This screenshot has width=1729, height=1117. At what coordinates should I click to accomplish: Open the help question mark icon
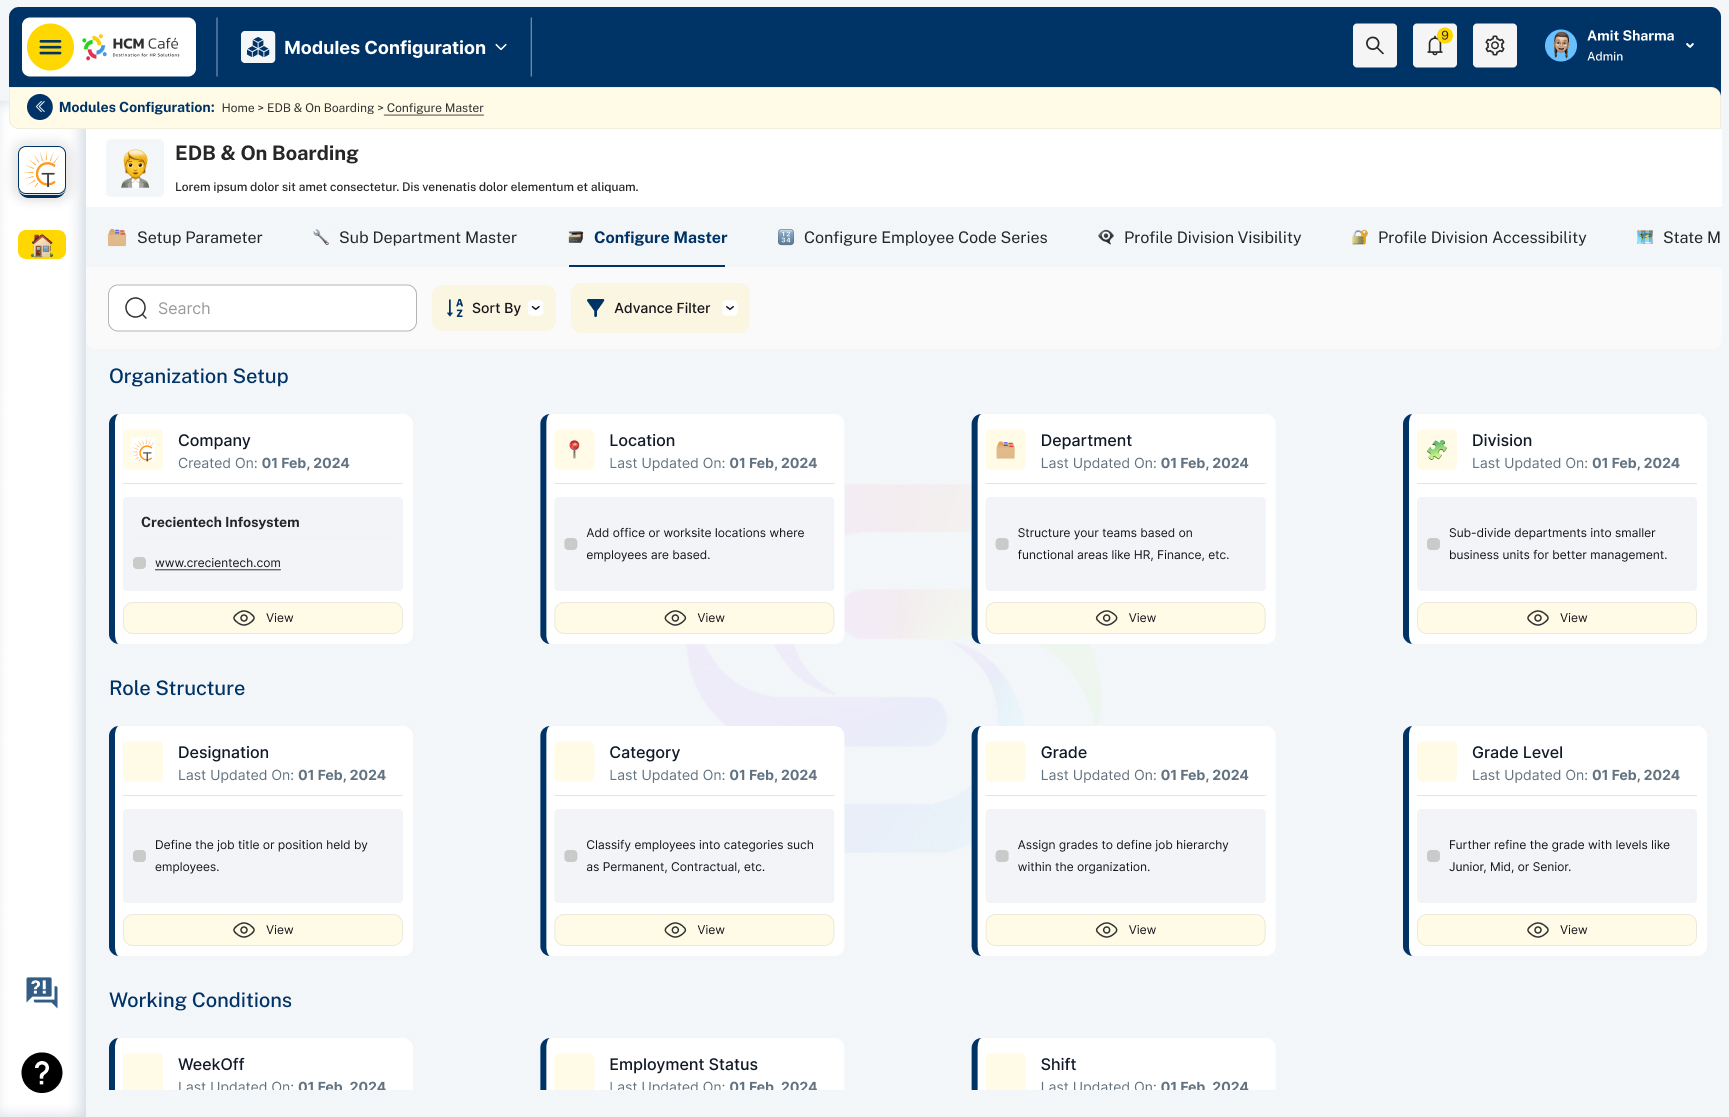coord(42,1073)
